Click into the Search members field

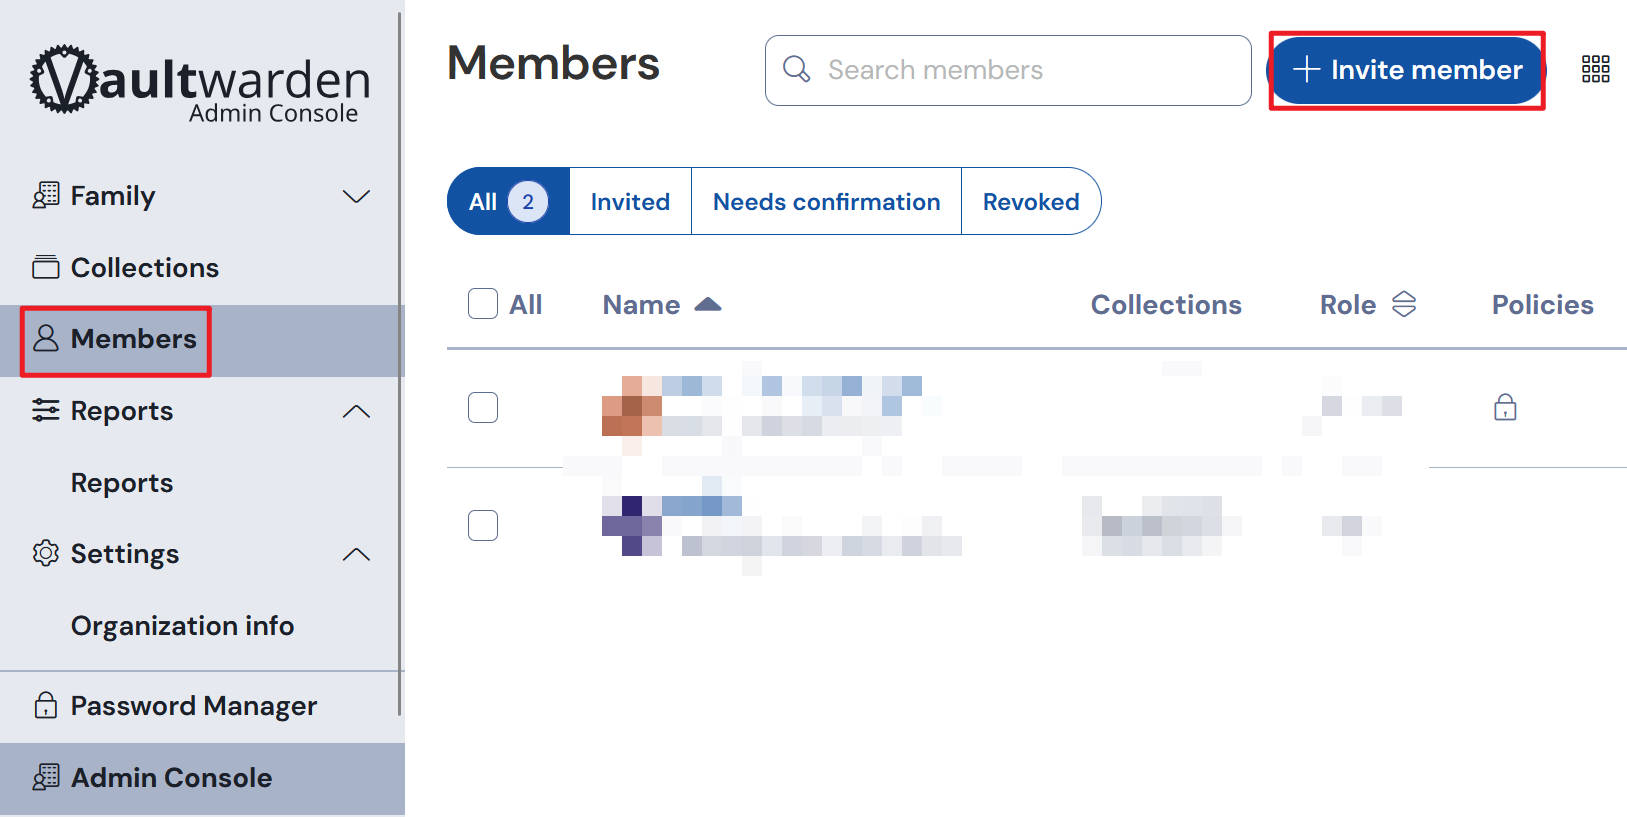[x=1008, y=70]
